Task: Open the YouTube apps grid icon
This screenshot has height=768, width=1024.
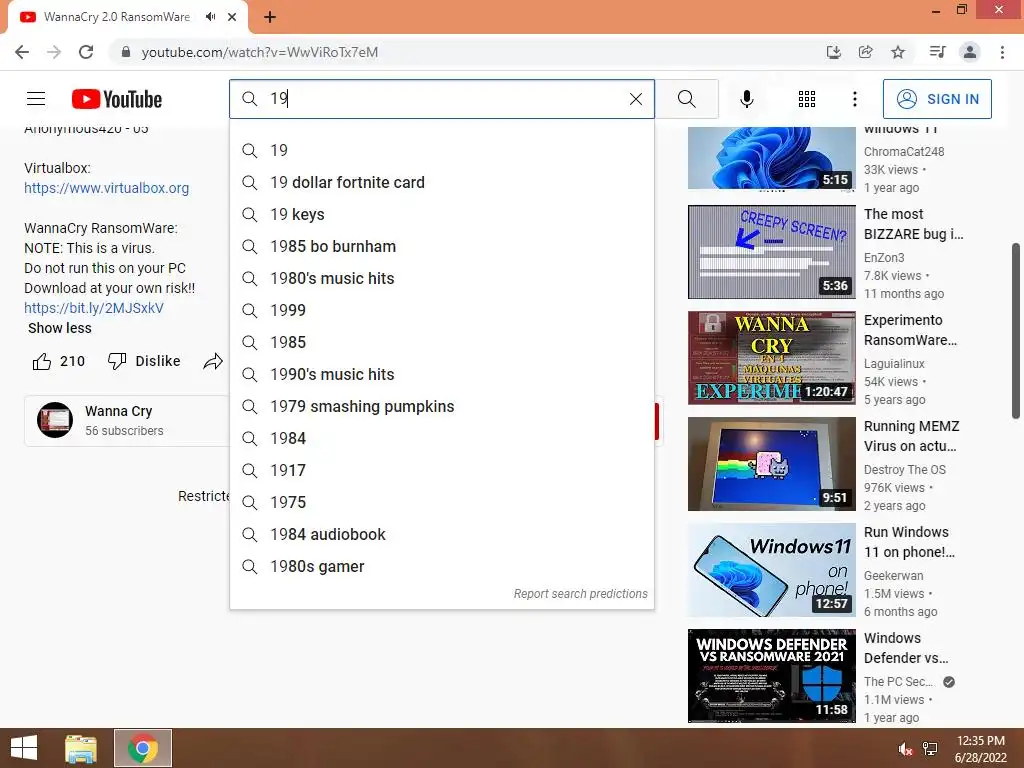Action: [x=807, y=99]
